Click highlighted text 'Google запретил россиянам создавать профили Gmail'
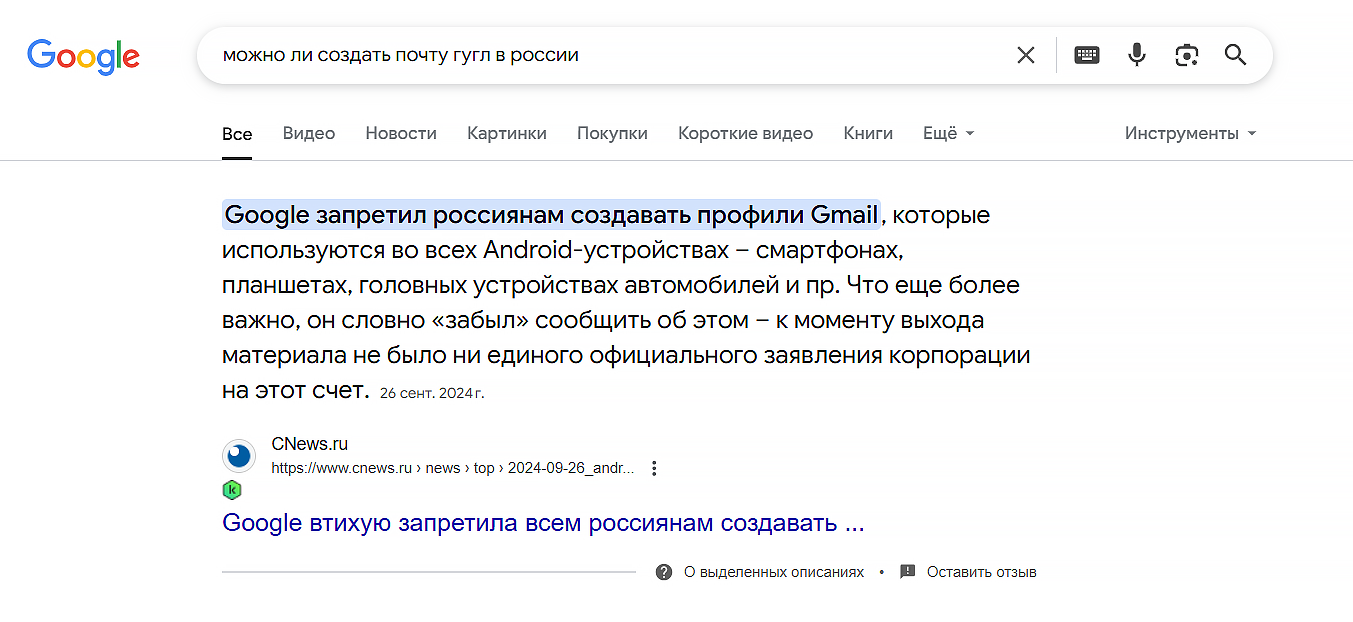 pyautogui.click(x=552, y=214)
